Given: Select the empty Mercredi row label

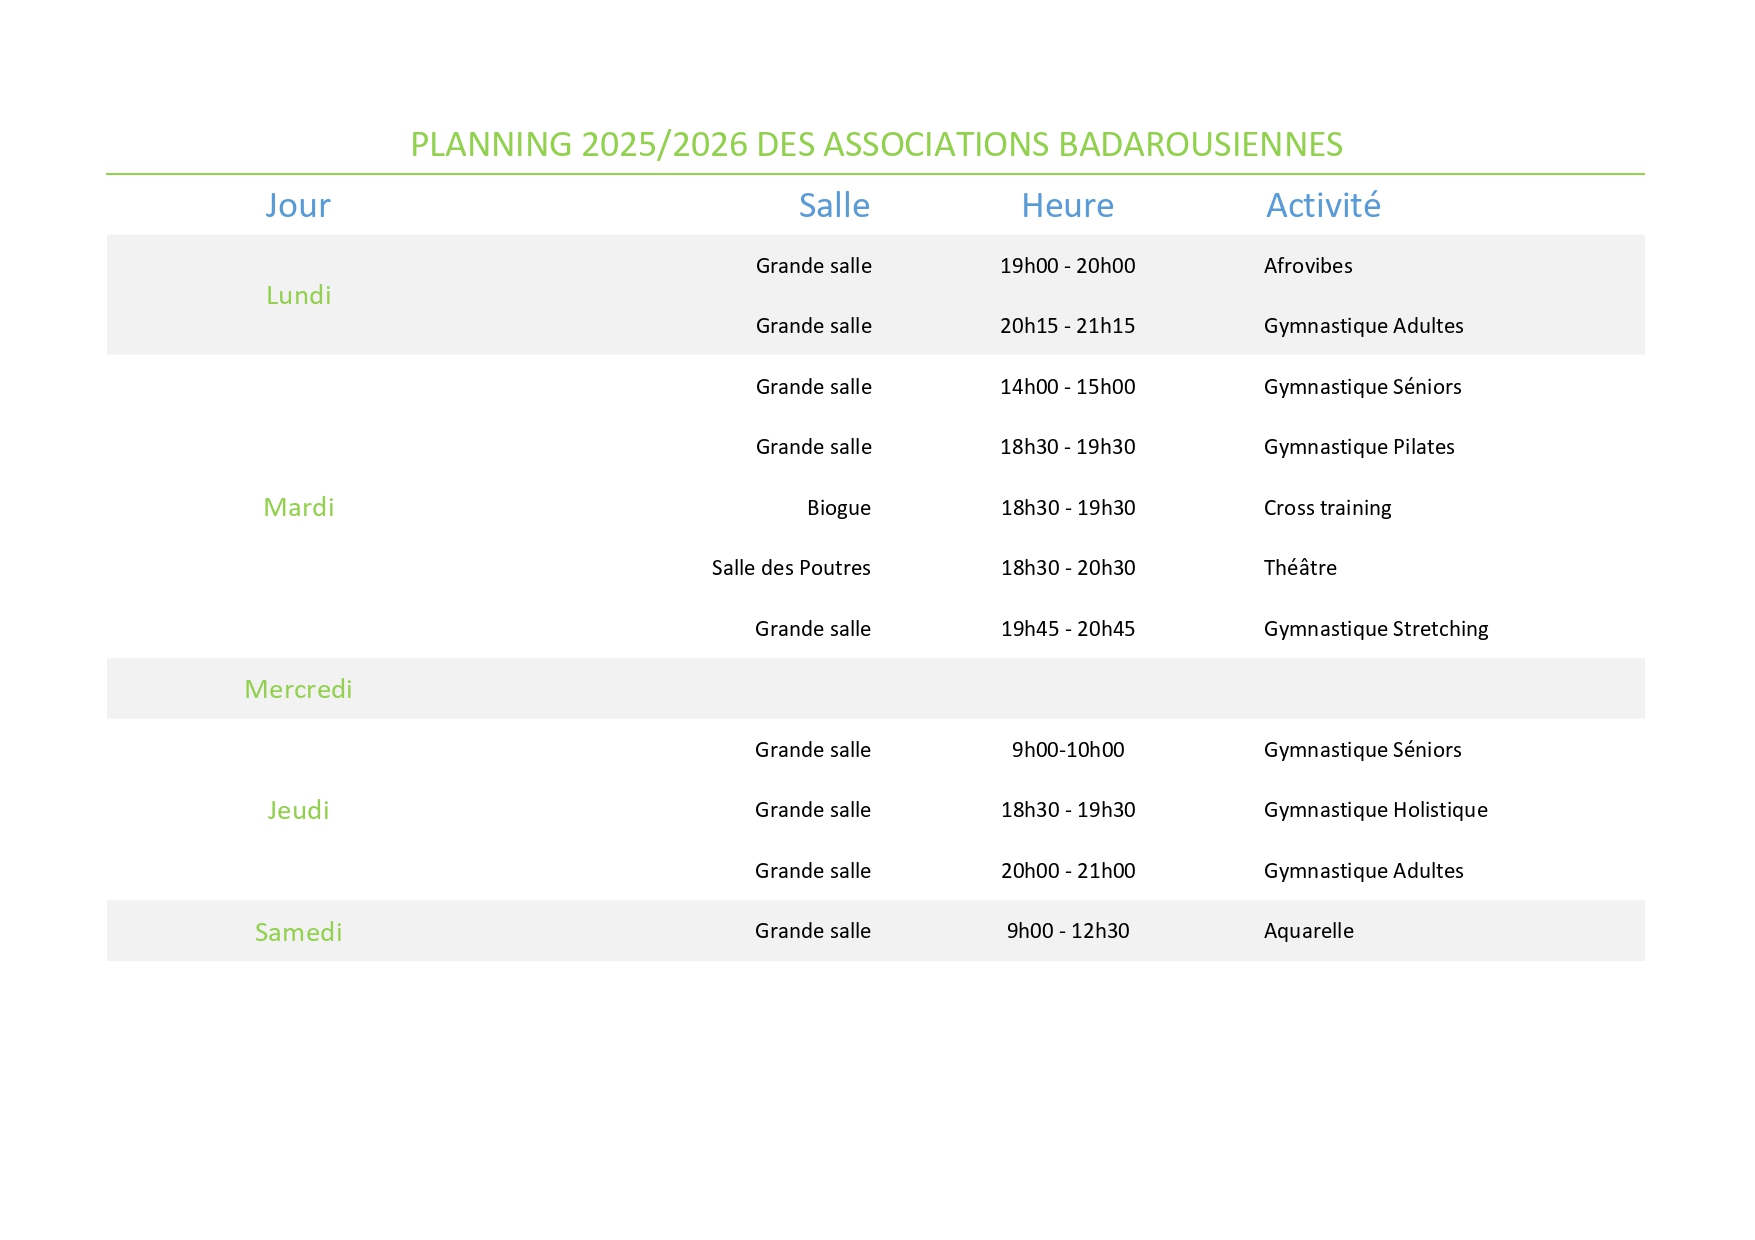Looking at the screenshot, I should click(298, 689).
